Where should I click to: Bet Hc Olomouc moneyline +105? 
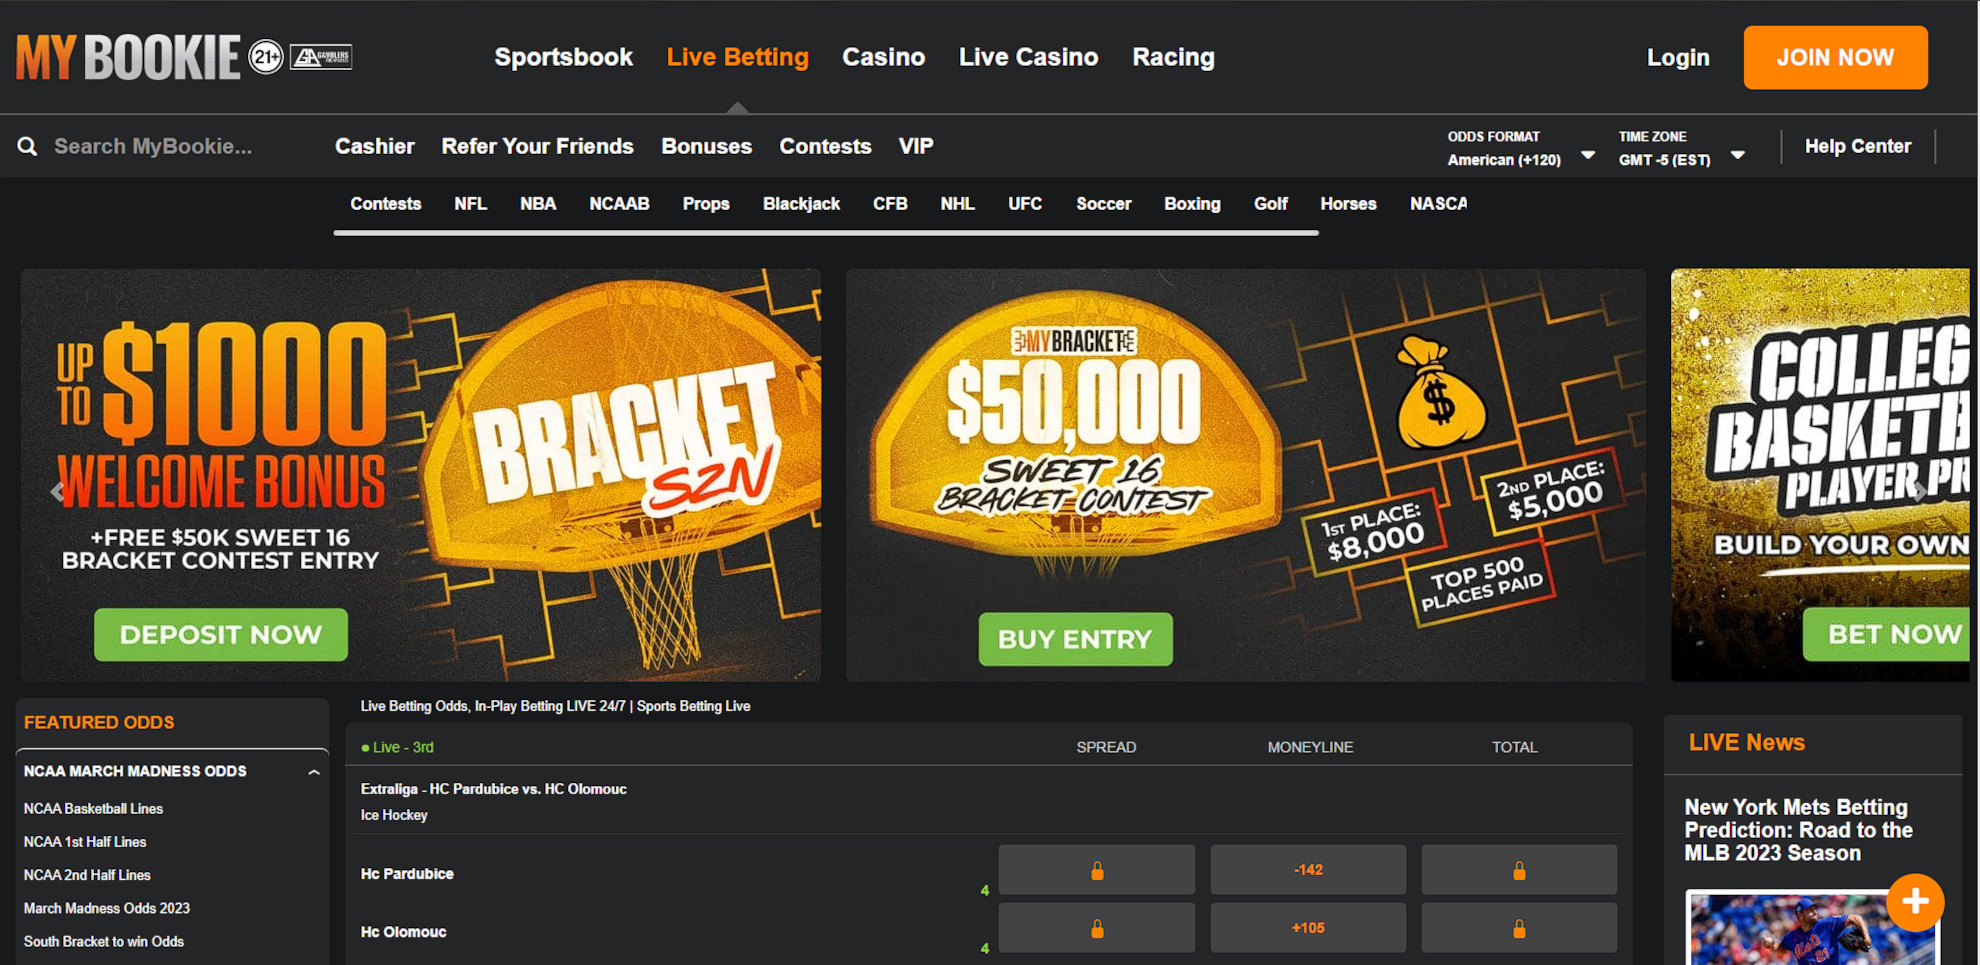point(1308,928)
